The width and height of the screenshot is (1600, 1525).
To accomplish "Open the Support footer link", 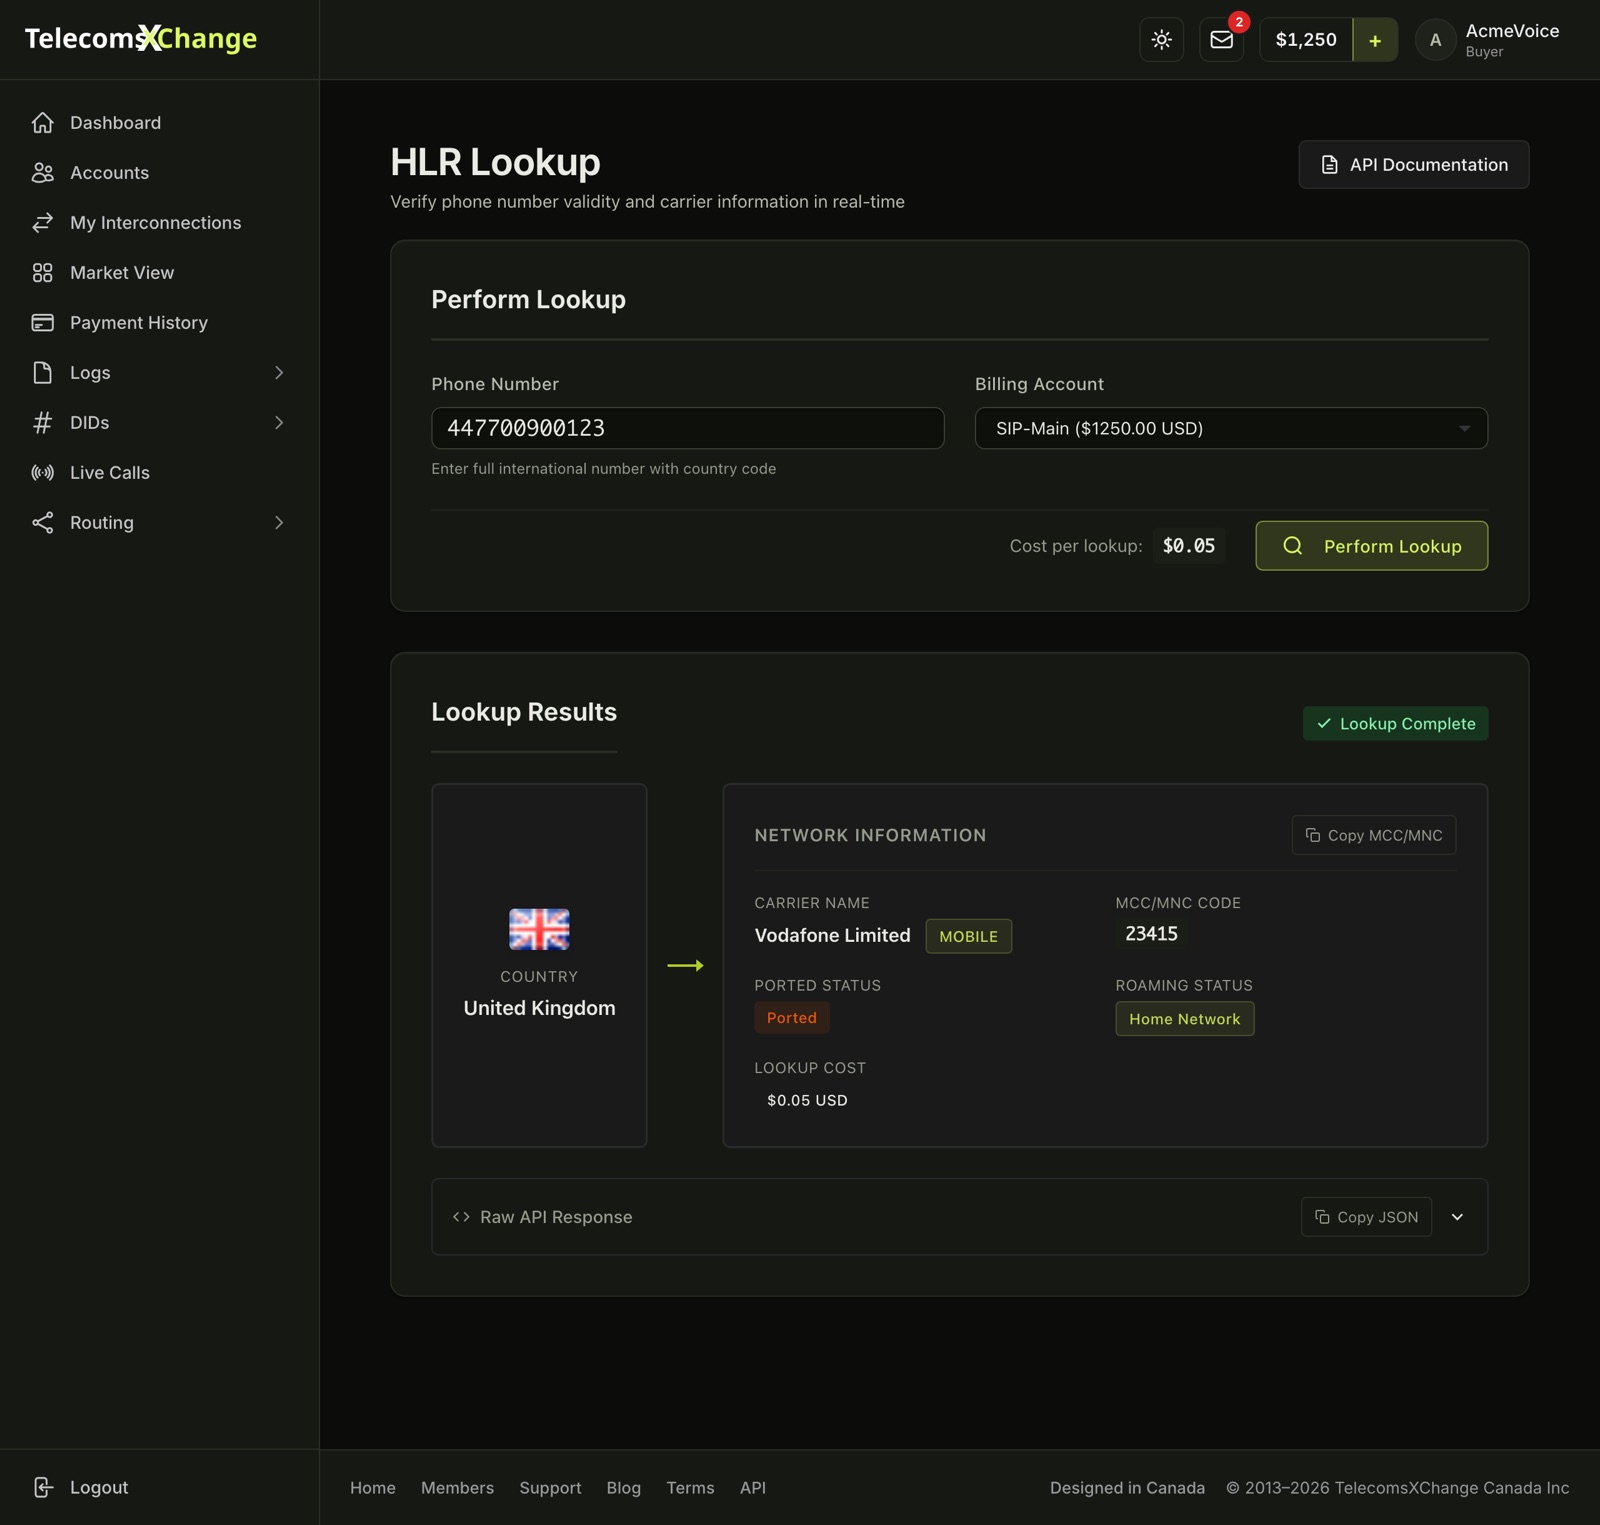I will (550, 1488).
